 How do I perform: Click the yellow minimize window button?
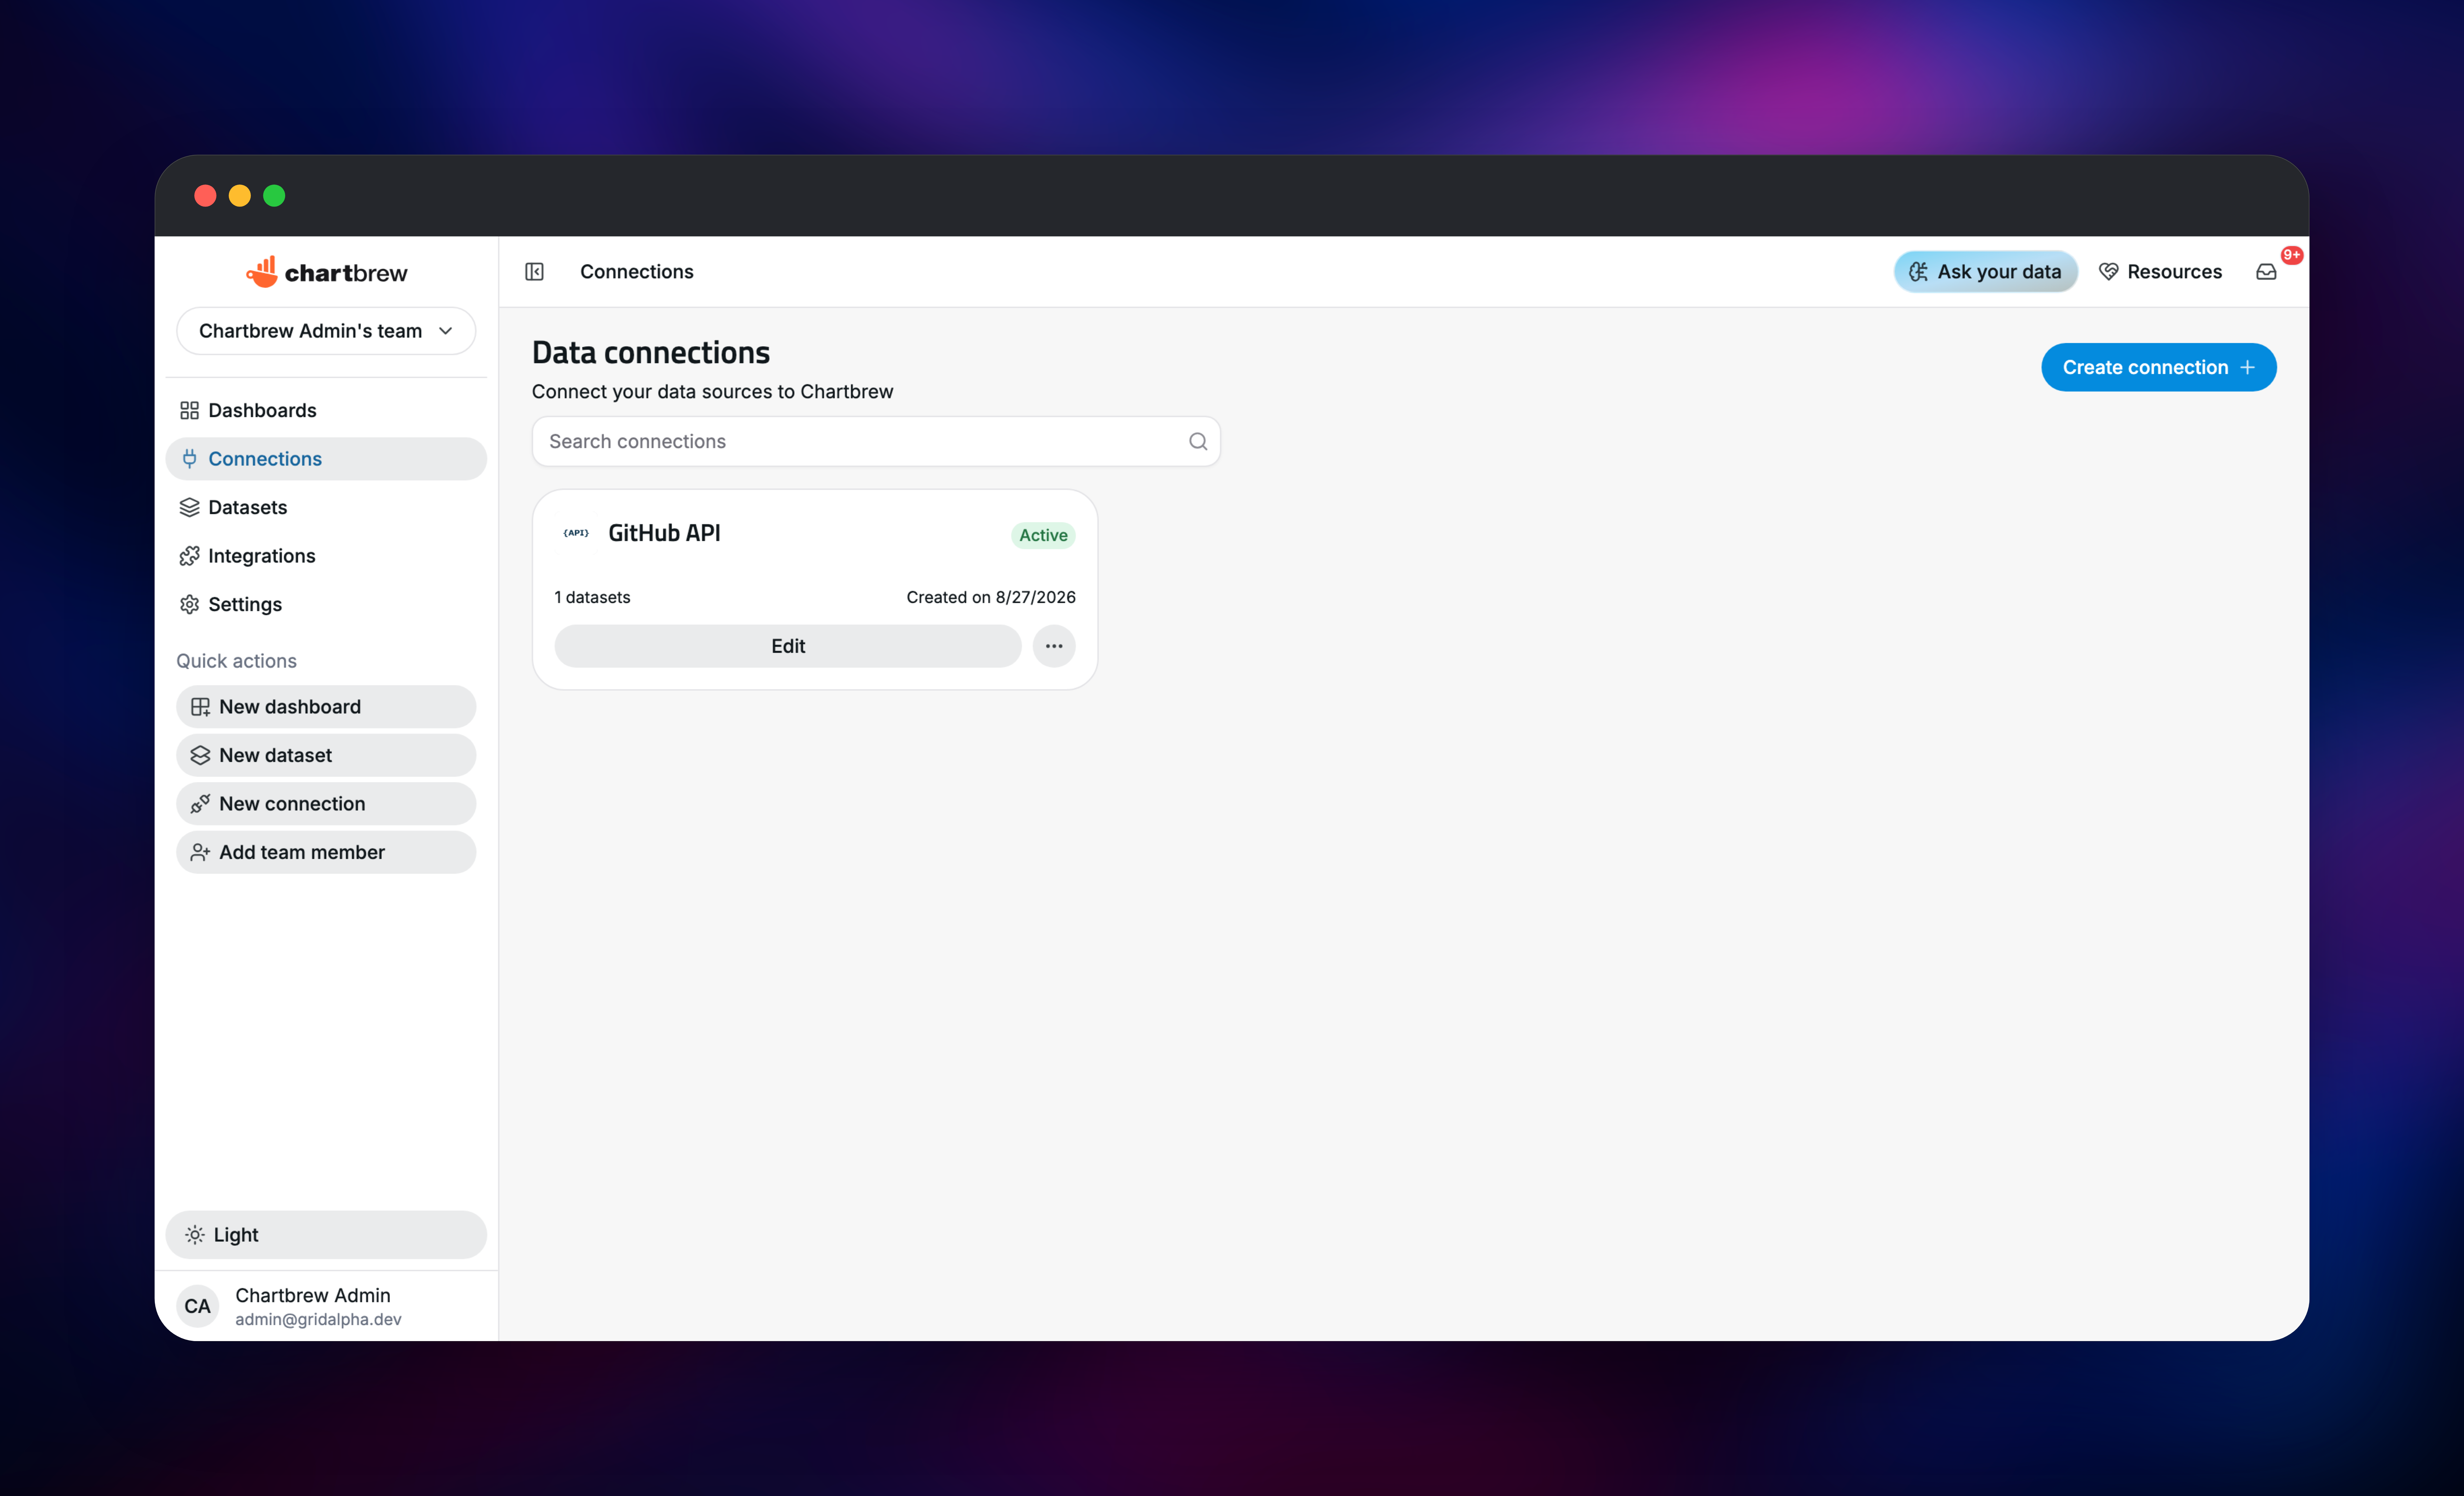(x=240, y=196)
